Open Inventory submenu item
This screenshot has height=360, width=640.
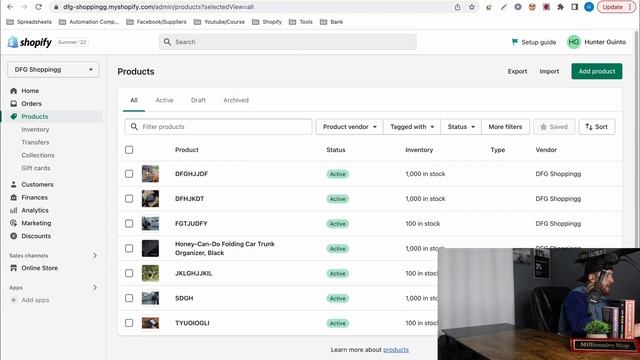(x=35, y=129)
